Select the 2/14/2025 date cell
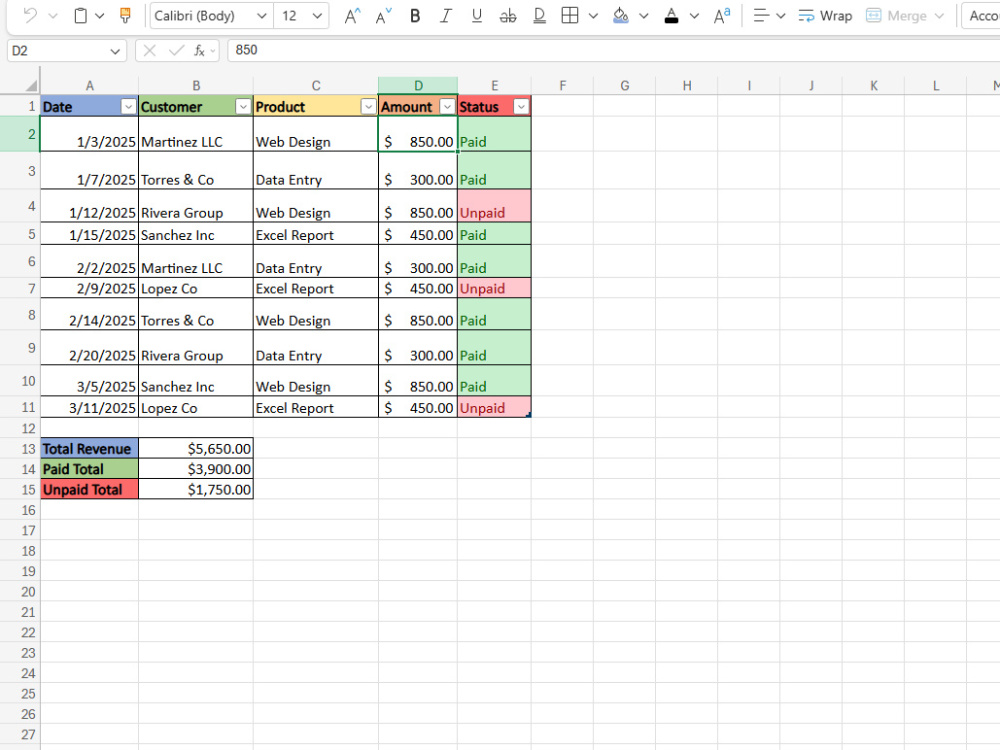This screenshot has height=750, width=1000. [89, 314]
